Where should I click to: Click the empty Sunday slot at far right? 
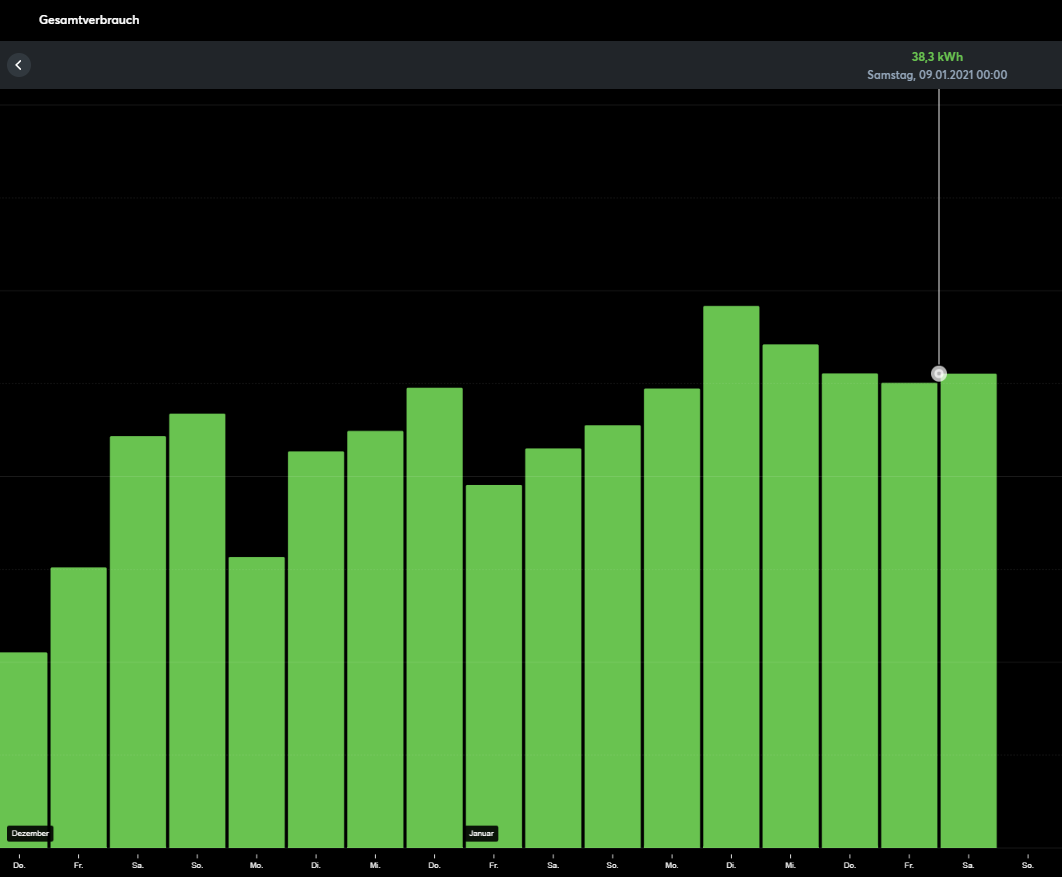click(x=1028, y=600)
